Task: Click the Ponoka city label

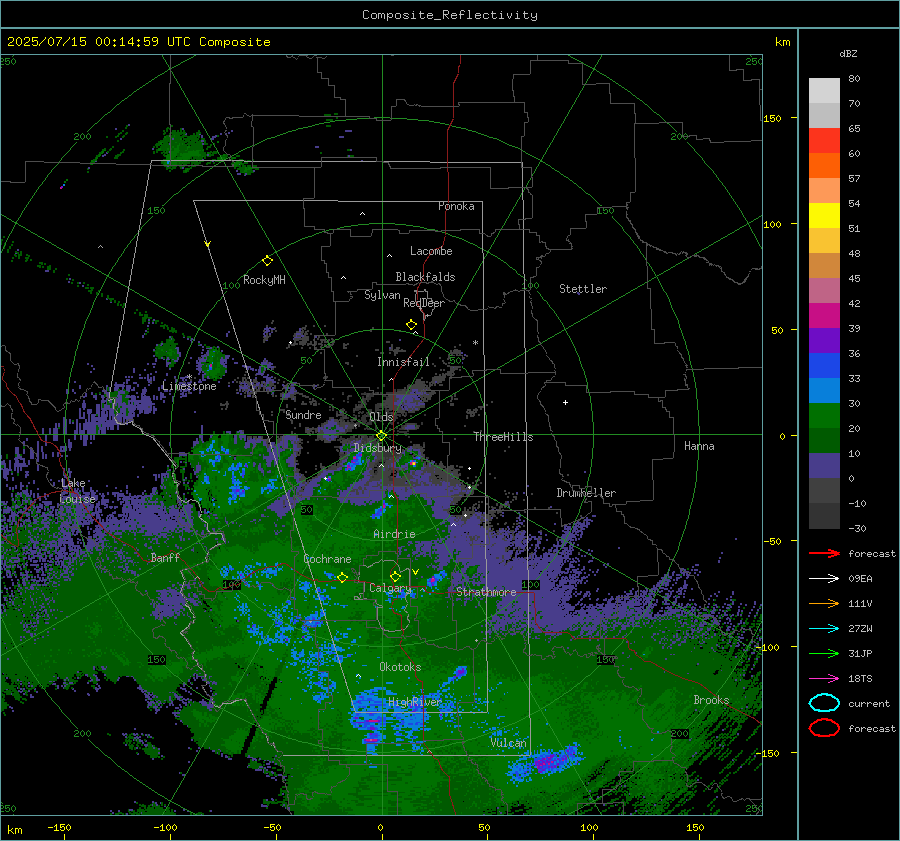Action: pyautogui.click(x=456, y=206)
